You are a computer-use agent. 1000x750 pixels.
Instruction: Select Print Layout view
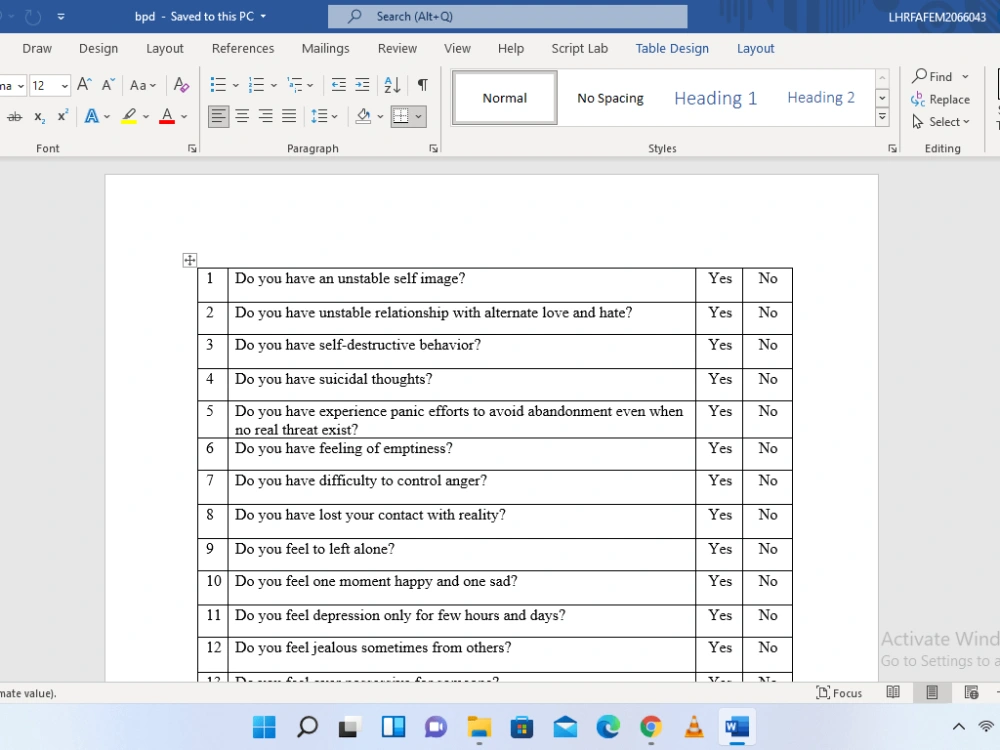pyautogui.click(x=932, y=693)
